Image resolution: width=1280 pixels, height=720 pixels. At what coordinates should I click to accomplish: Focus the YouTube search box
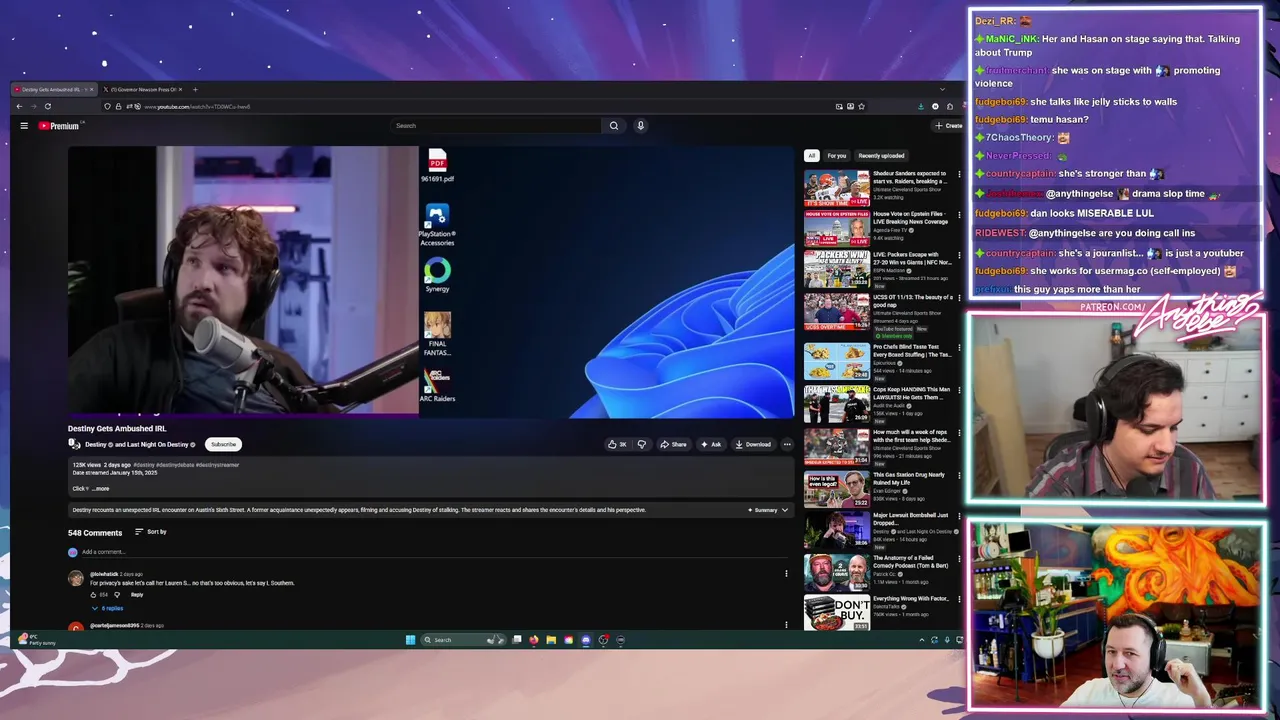coord(496,126)
